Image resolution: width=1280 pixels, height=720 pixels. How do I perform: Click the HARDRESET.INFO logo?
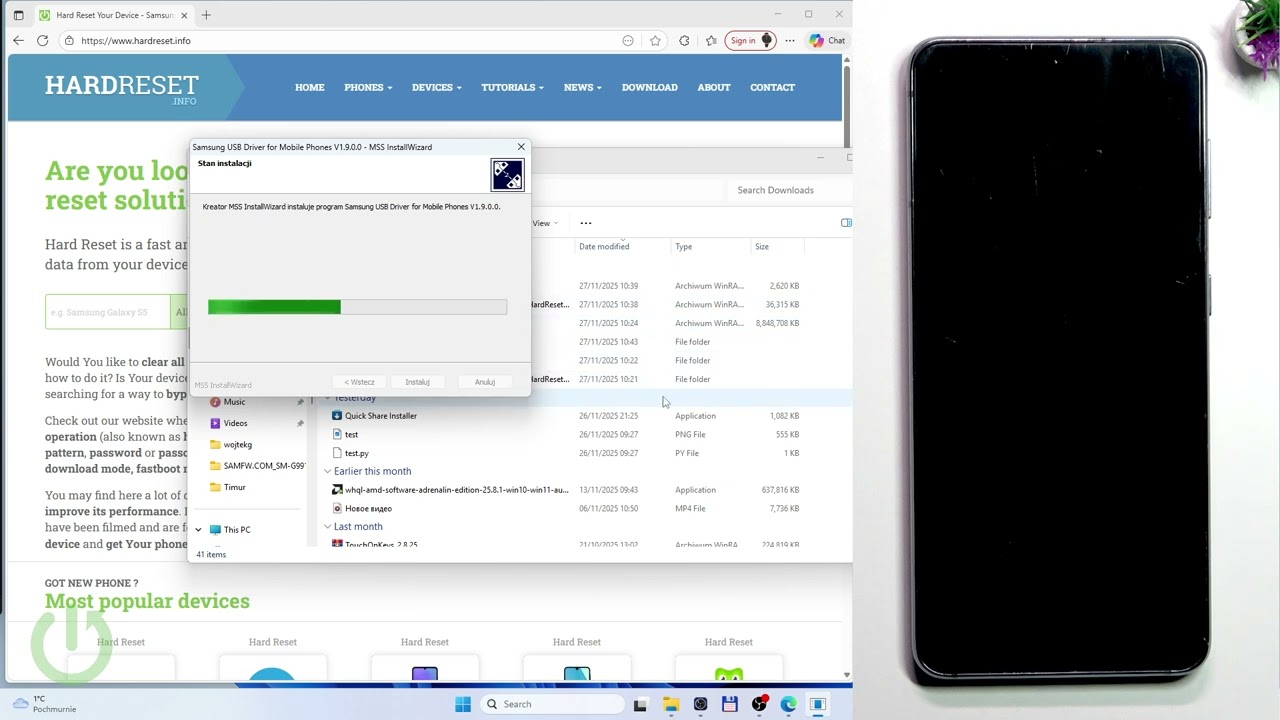[121, 88]
